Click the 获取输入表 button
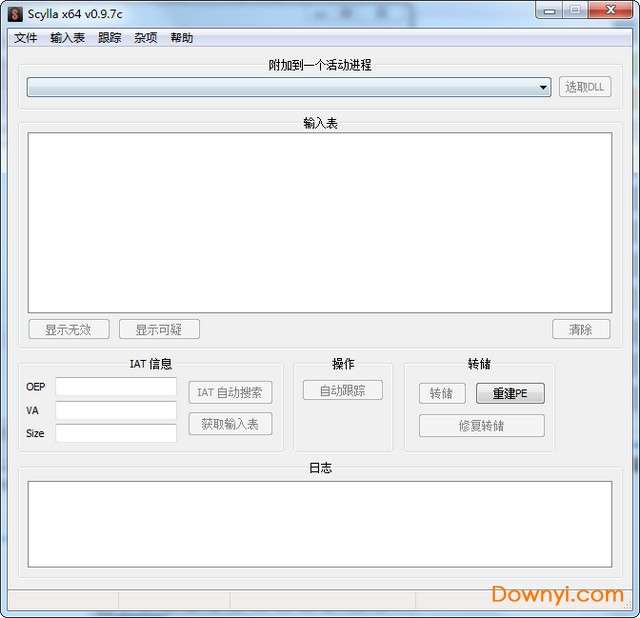640x618 pixels. coord(230,424)
